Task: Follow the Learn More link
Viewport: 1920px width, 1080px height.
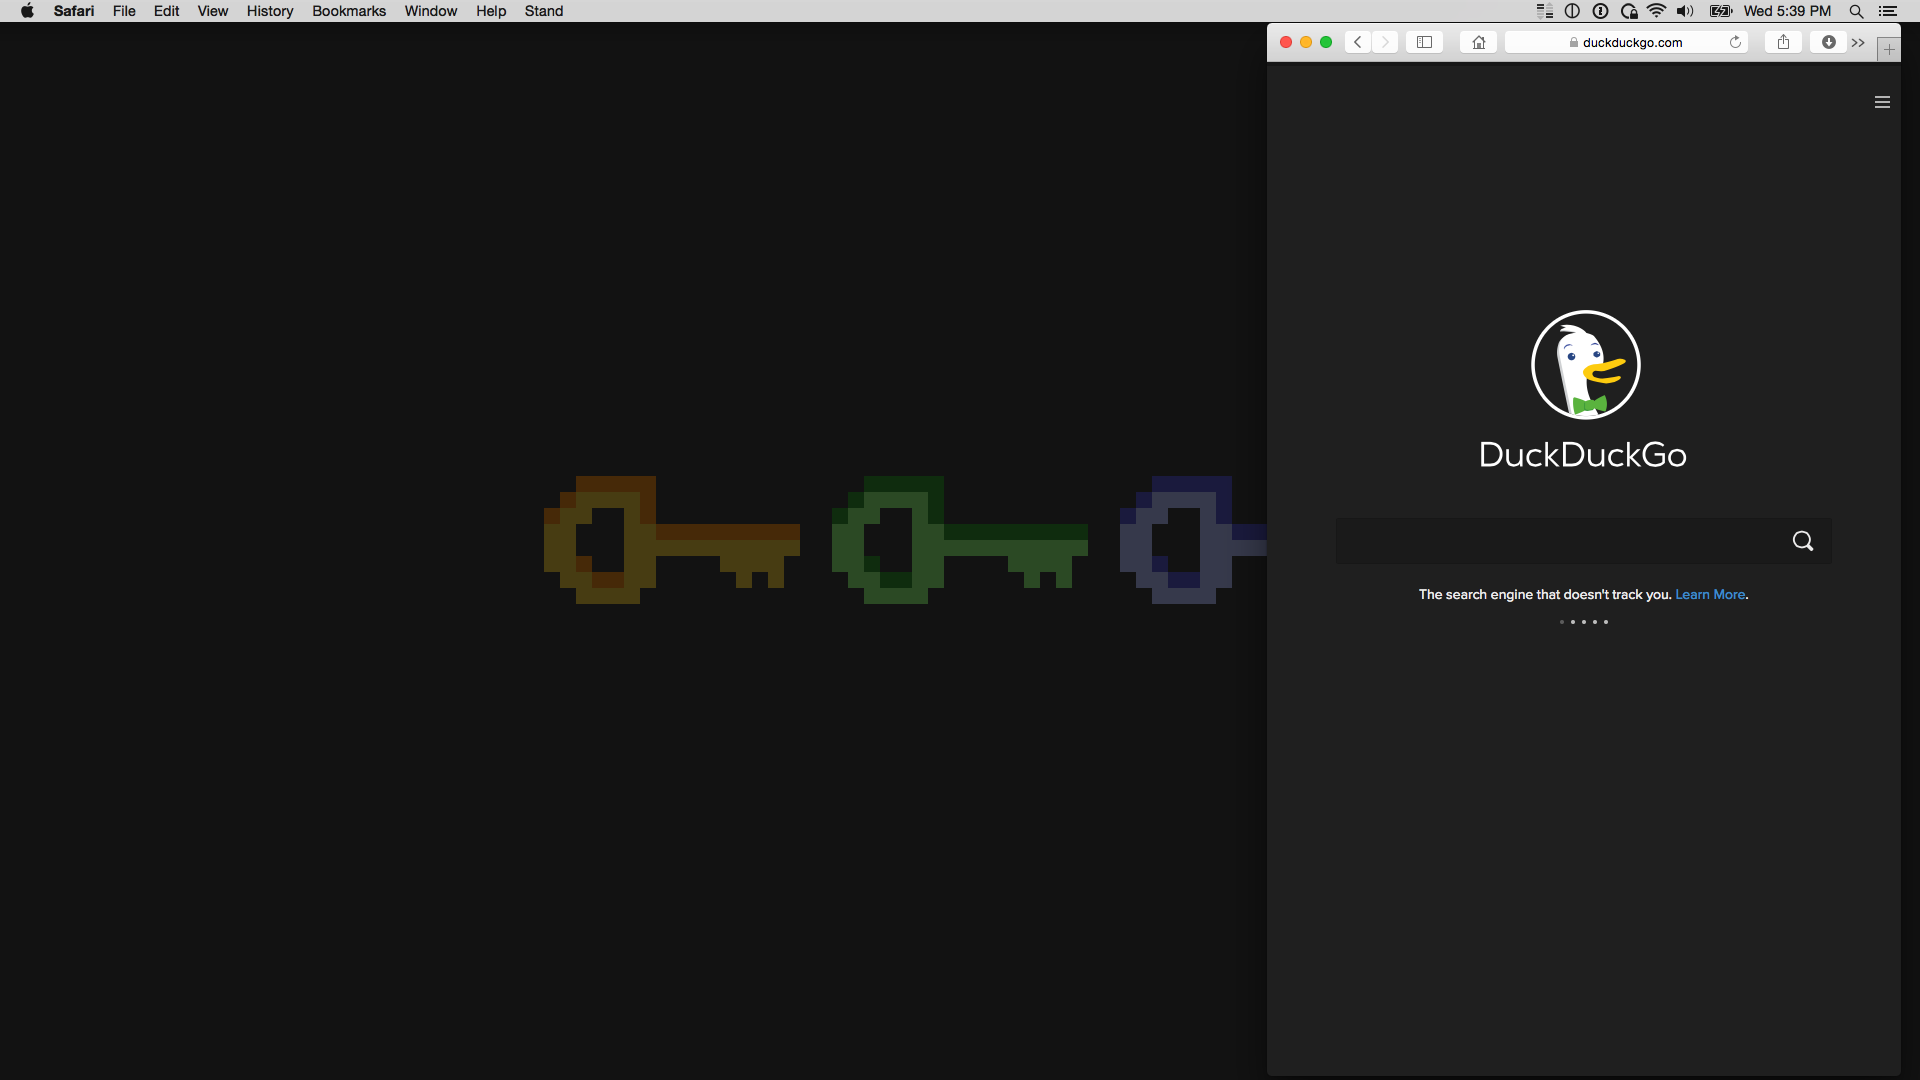Action: pyautogui.click(x=1710, y=594)
